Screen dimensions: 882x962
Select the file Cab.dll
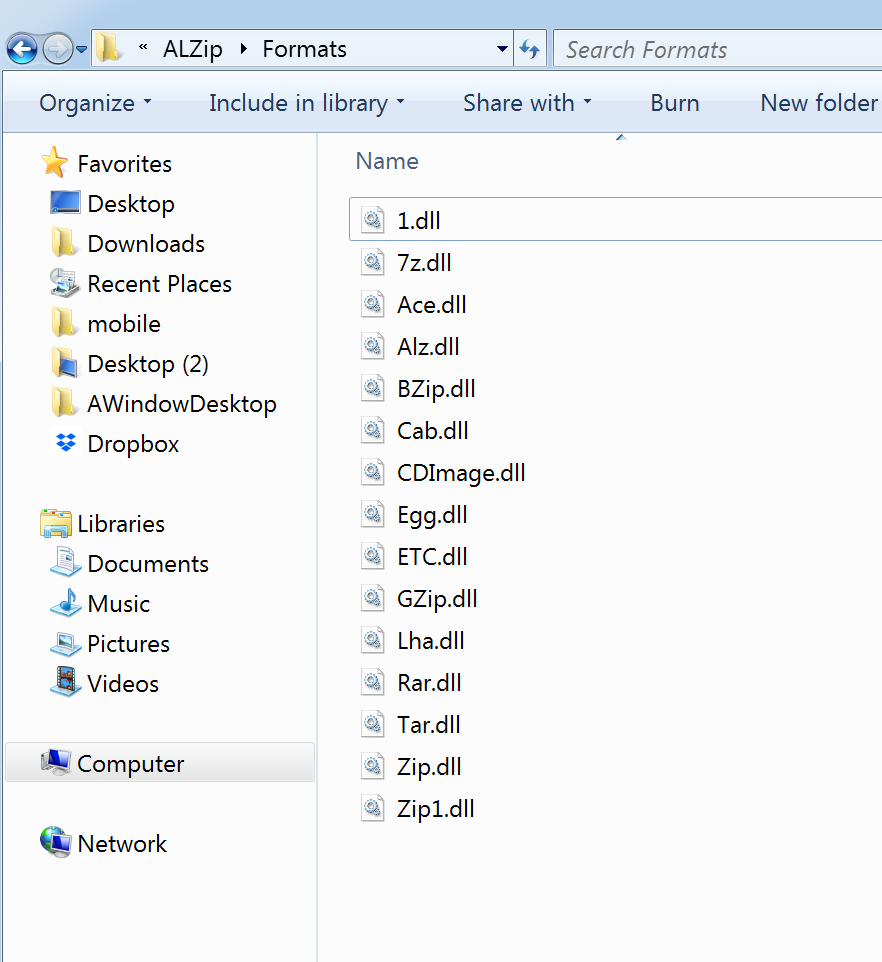click(432, 431)
